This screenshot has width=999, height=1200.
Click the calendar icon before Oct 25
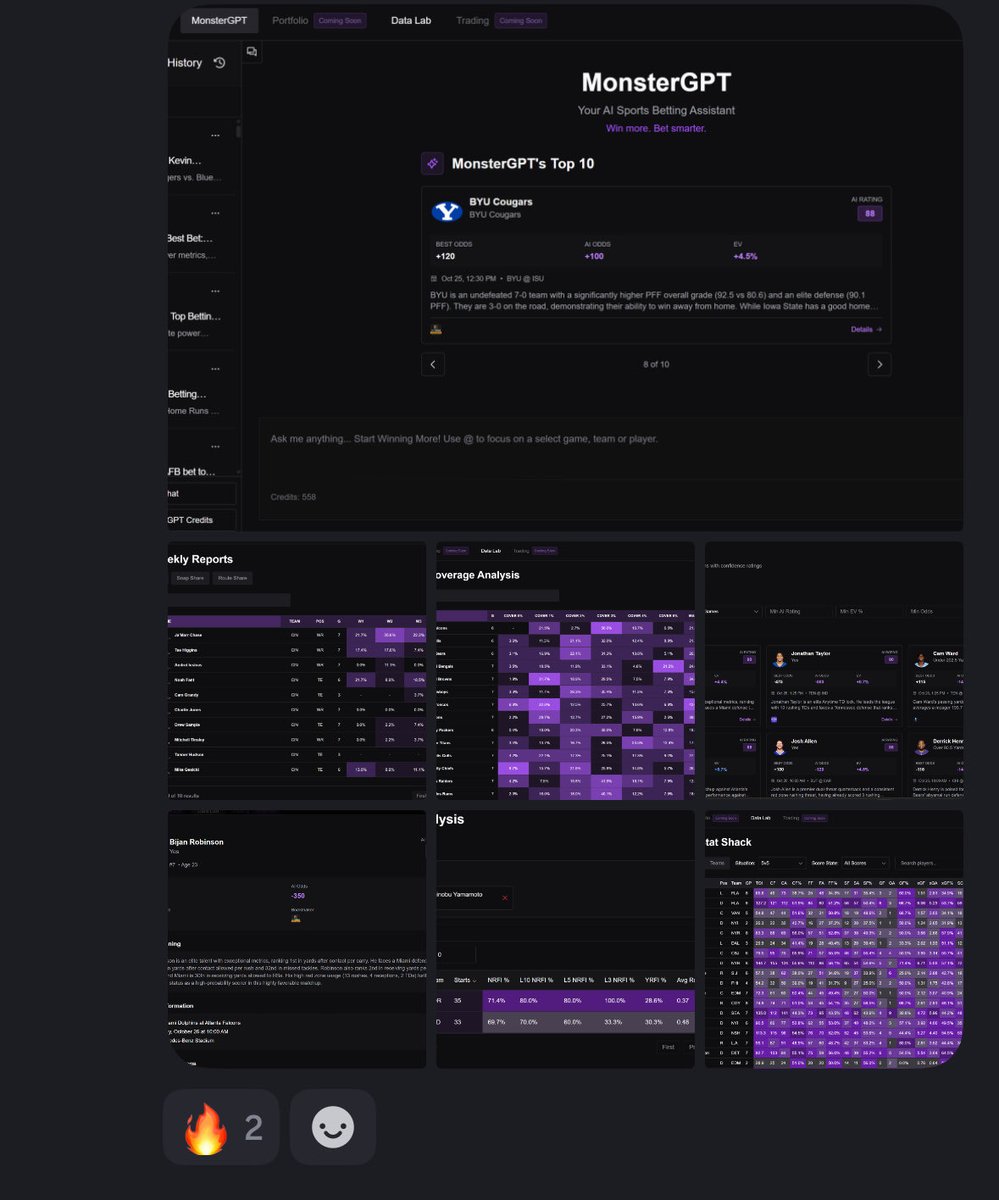(434, 278)
